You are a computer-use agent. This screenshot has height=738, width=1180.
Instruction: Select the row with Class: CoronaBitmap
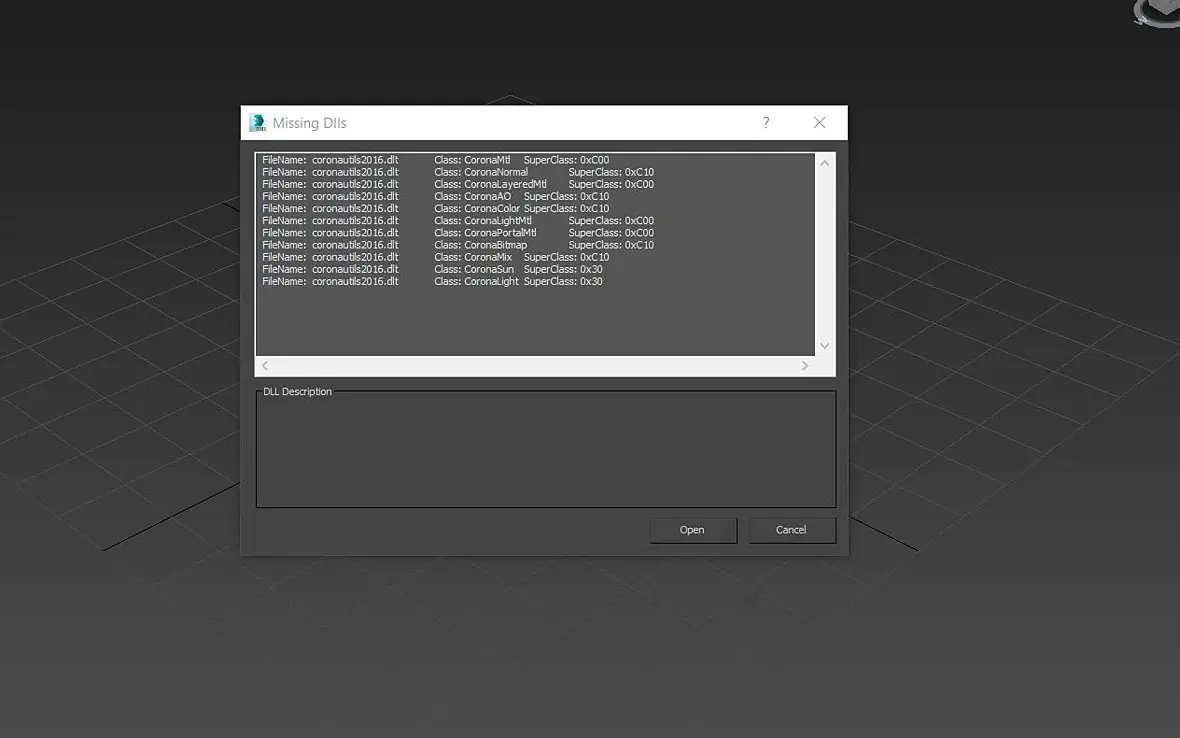click(535, 245)
